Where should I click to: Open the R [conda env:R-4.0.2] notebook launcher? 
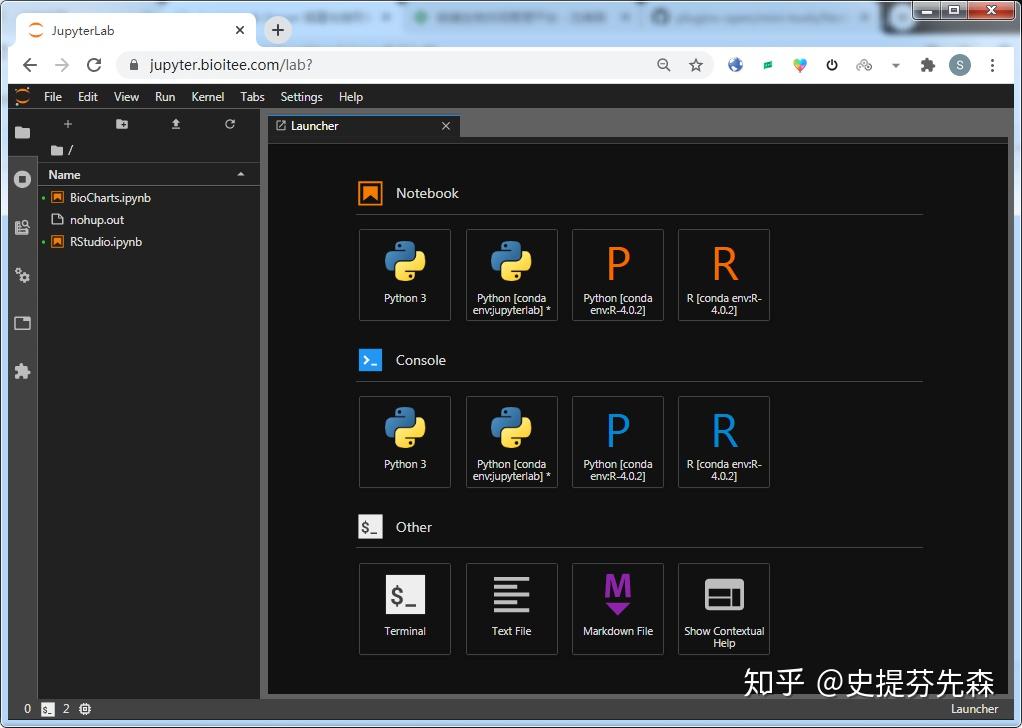point(723,274)
